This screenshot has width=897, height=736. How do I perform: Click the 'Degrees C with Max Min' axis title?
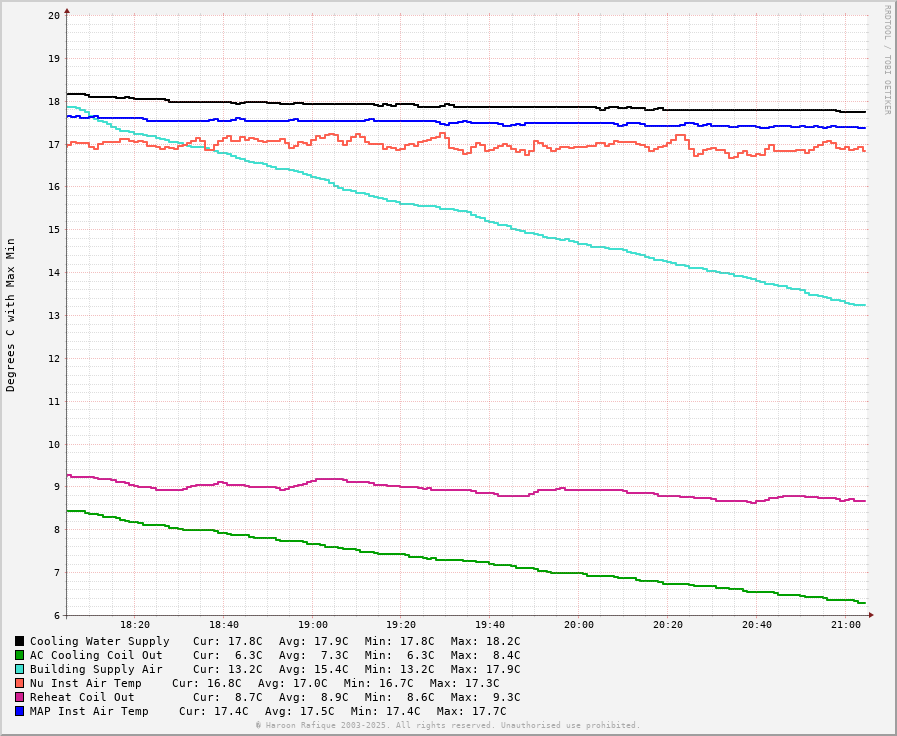pos(11,314)
